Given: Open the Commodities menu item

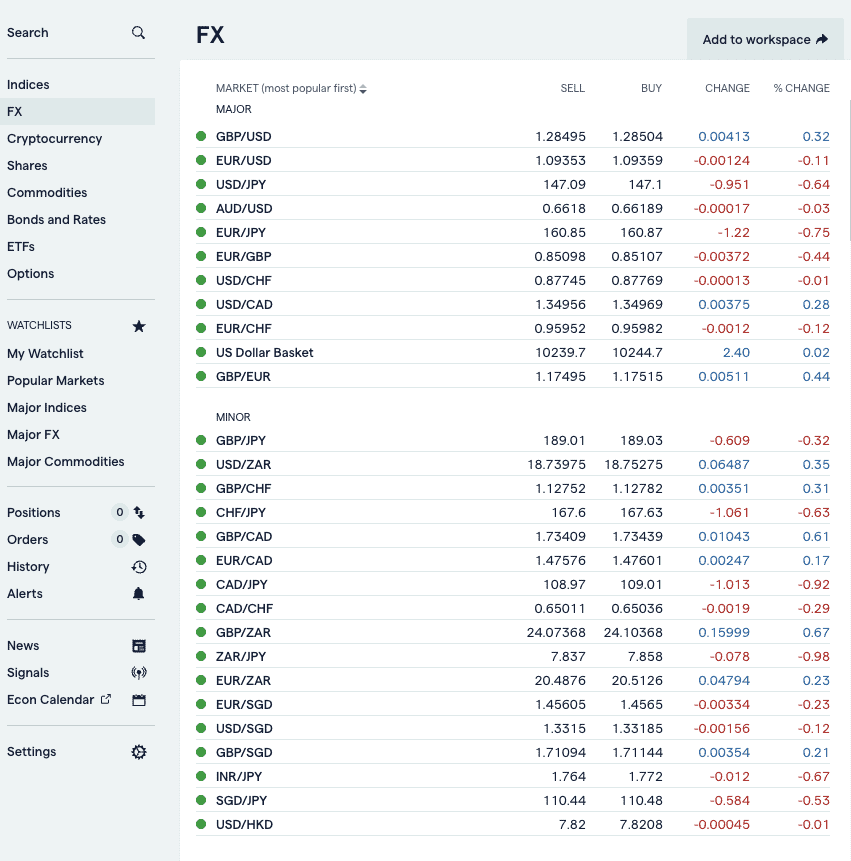Looking at the screenshot, I should (47, 193).
